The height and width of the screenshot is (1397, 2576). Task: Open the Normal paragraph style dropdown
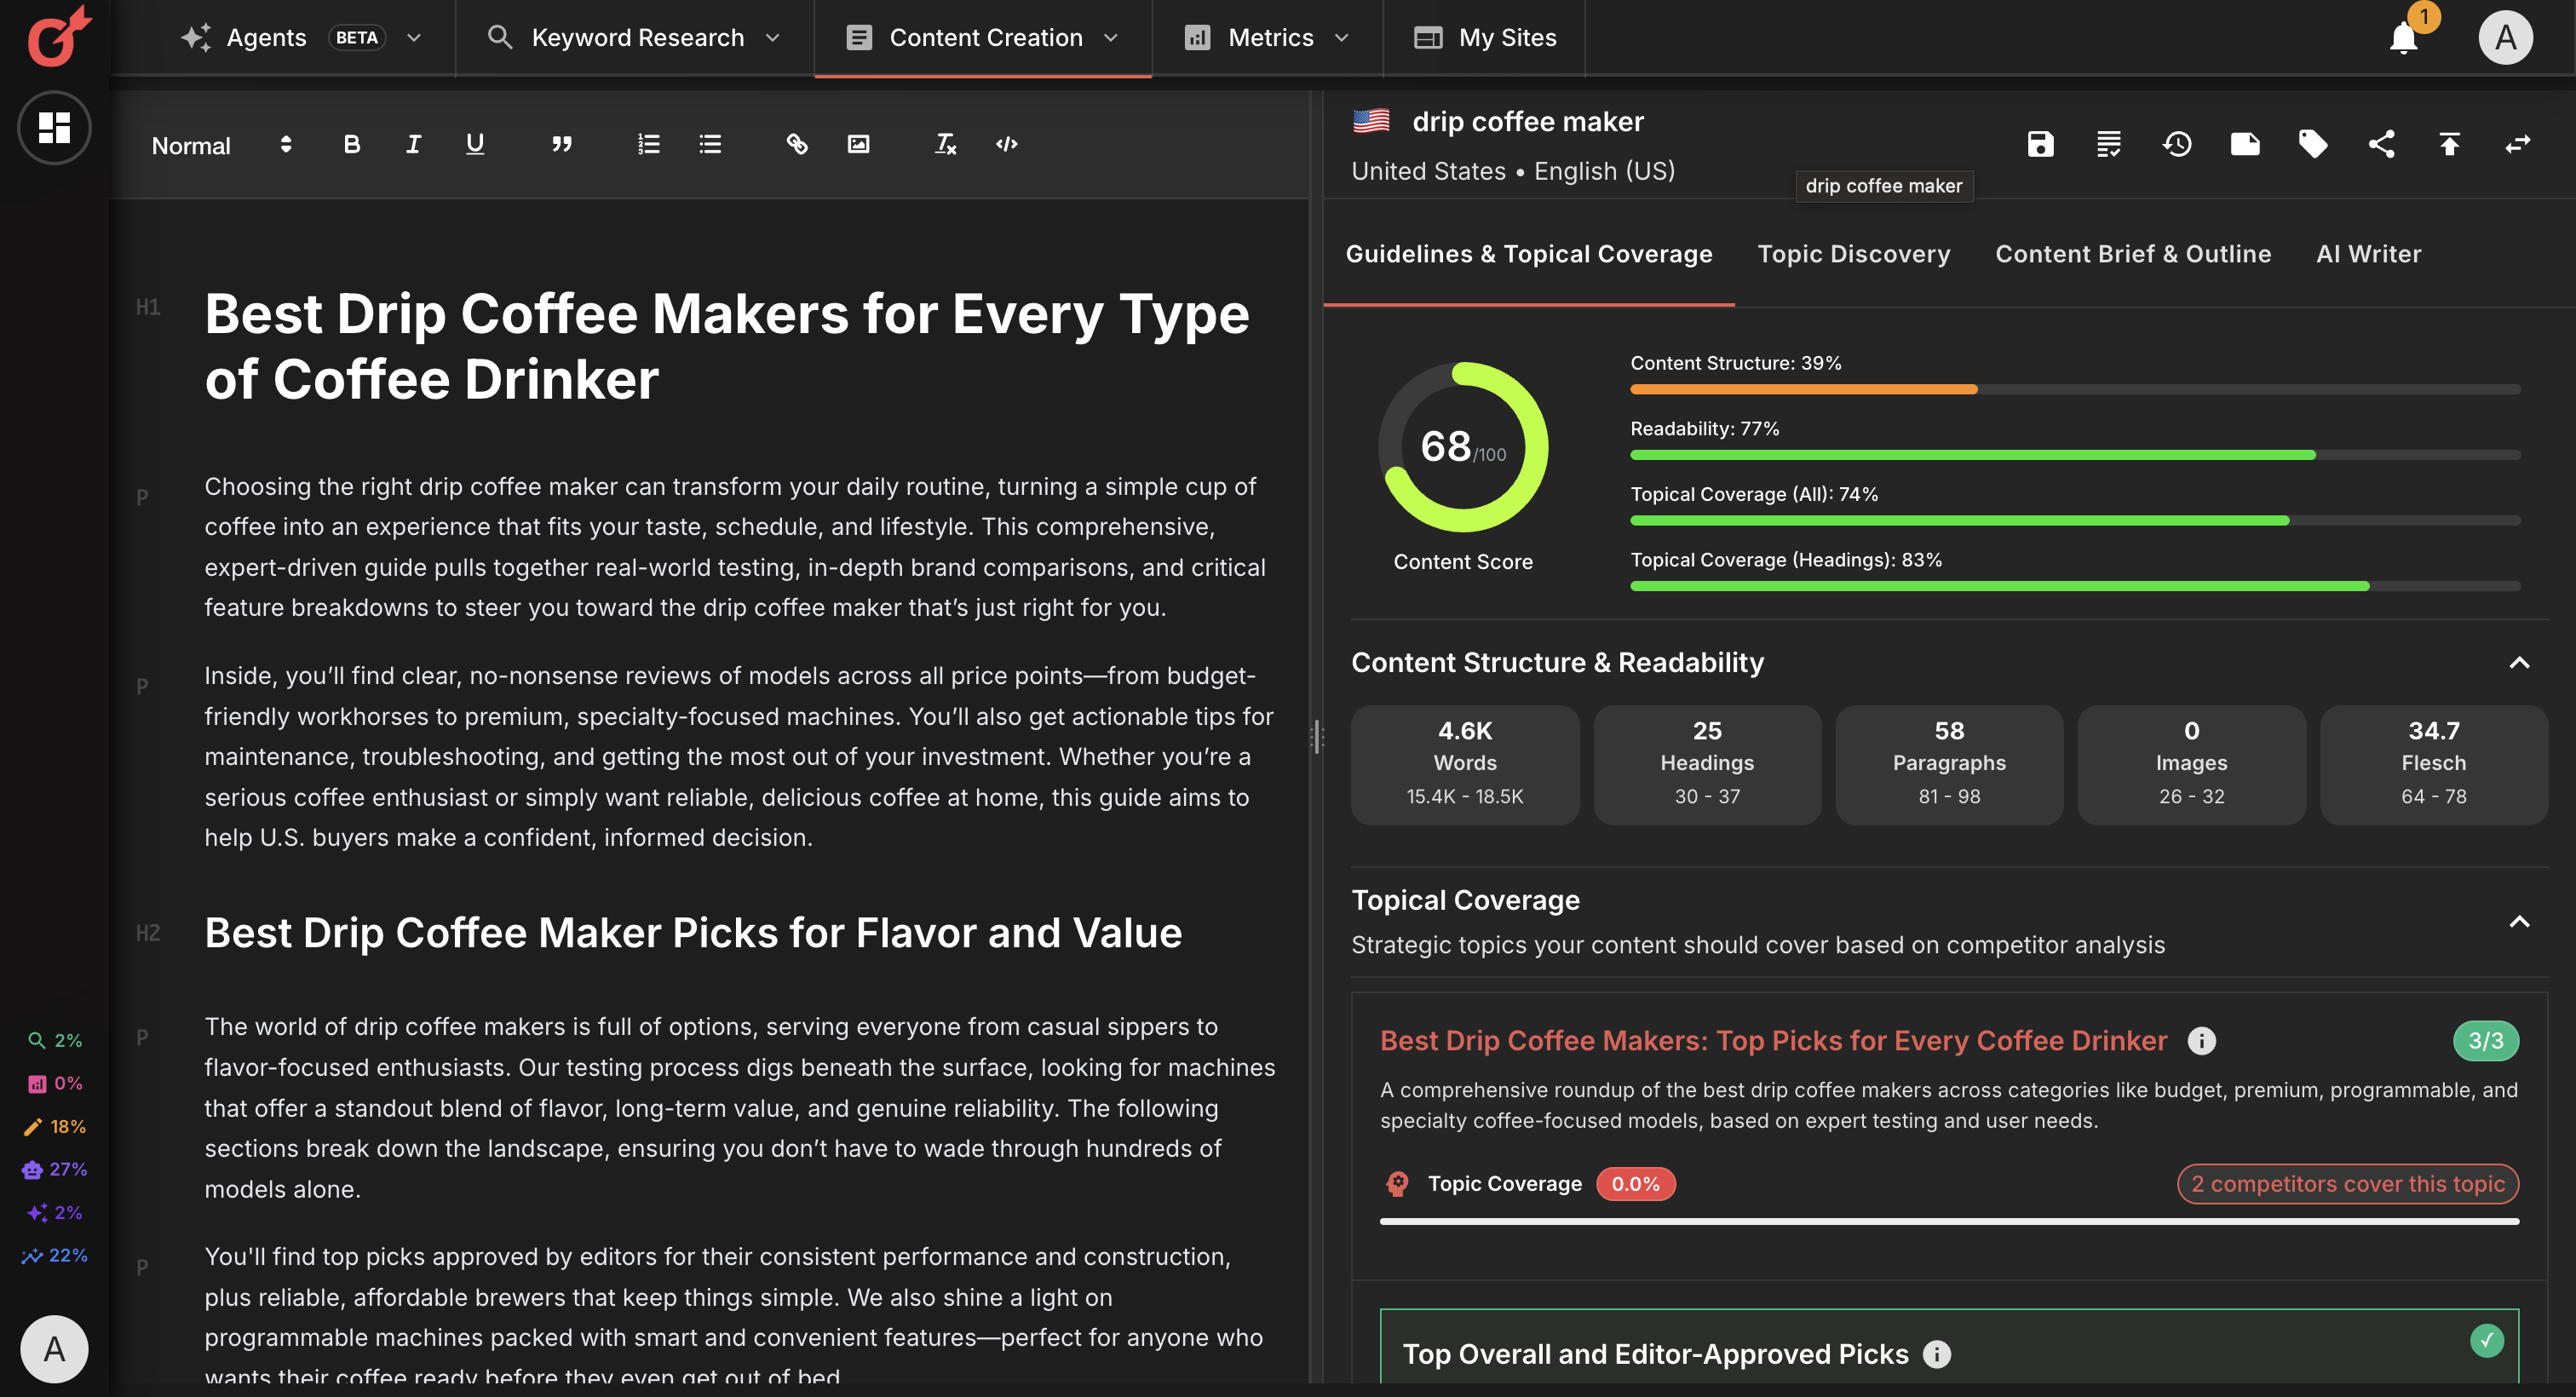(x=222, y=145)
